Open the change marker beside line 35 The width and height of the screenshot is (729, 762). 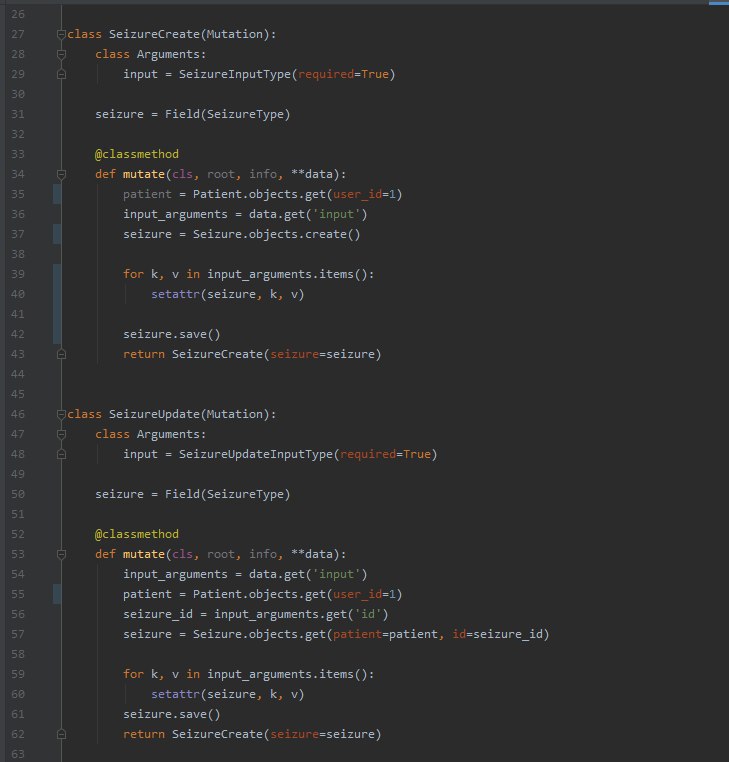pos(57,194)
